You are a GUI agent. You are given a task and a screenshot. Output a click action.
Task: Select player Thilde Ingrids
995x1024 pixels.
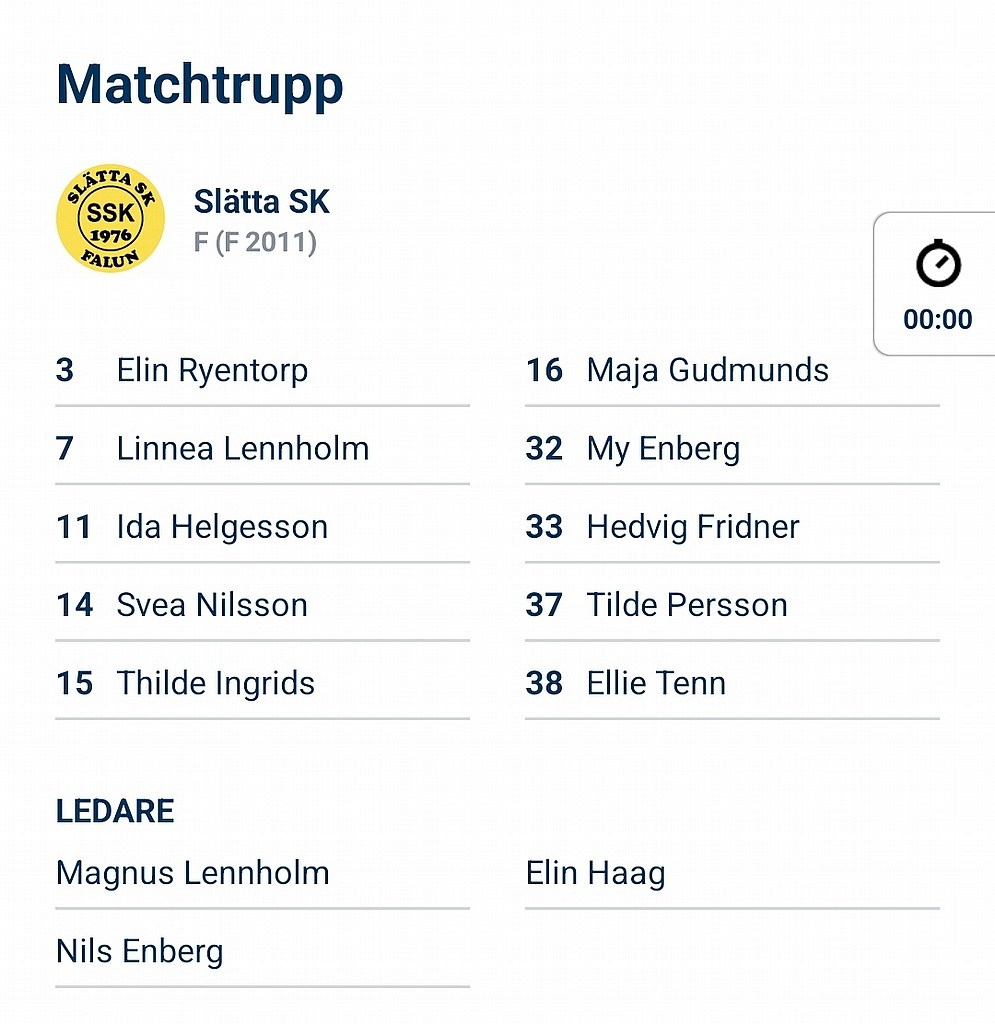click(x=262, y=684)
